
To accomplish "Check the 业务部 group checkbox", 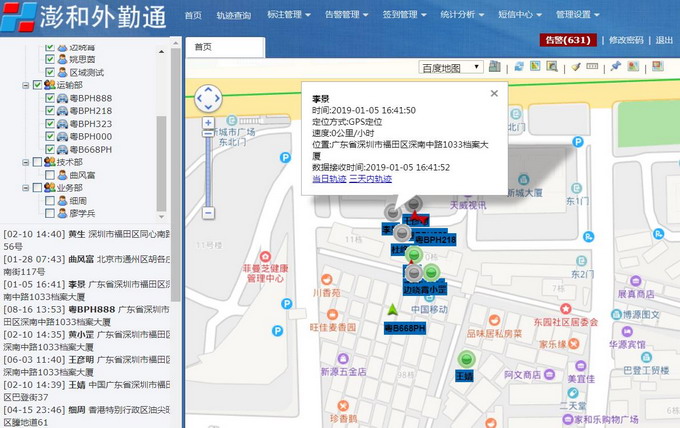I will (x=37, y=188).
